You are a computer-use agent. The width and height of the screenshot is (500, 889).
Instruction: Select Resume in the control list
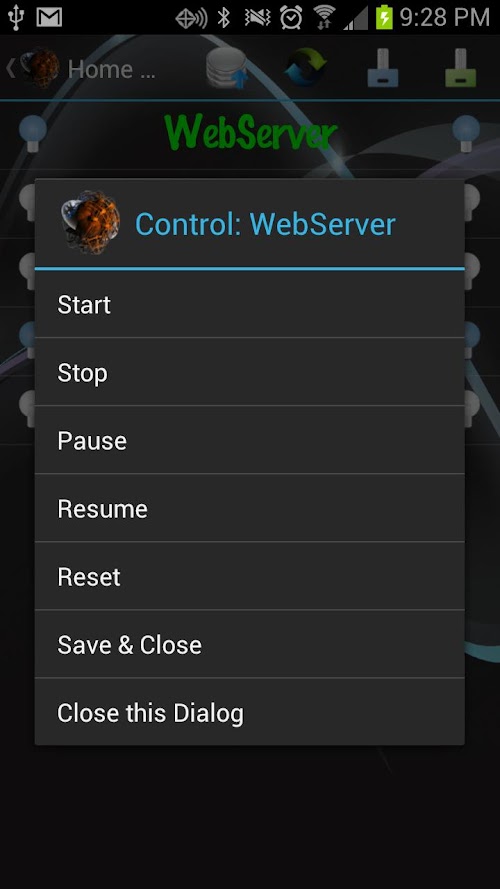point(249,508)
